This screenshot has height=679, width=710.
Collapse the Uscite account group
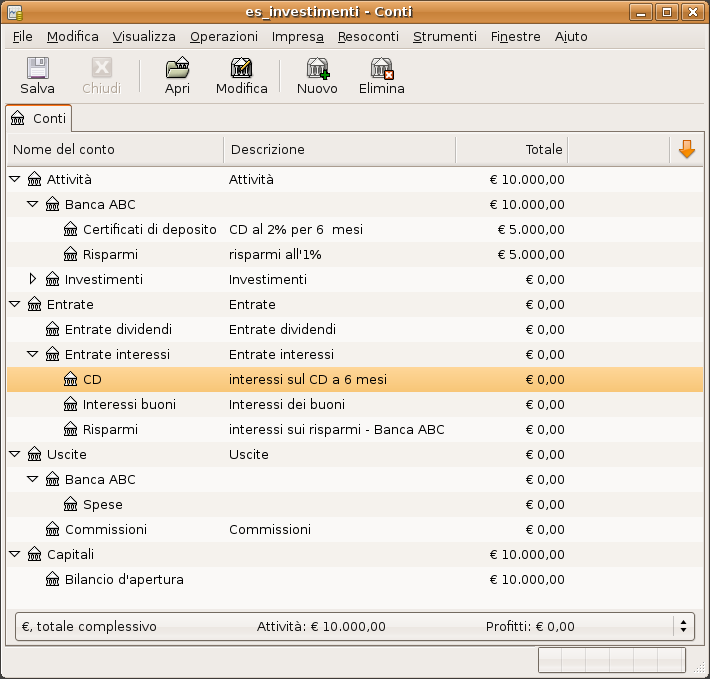coord(15,455)
